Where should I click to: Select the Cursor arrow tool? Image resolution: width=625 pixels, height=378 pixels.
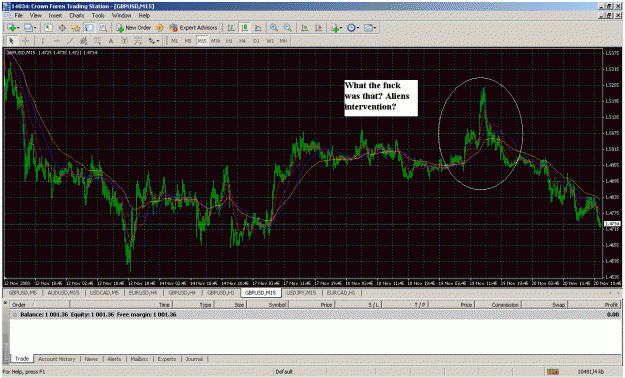[11, 41]
